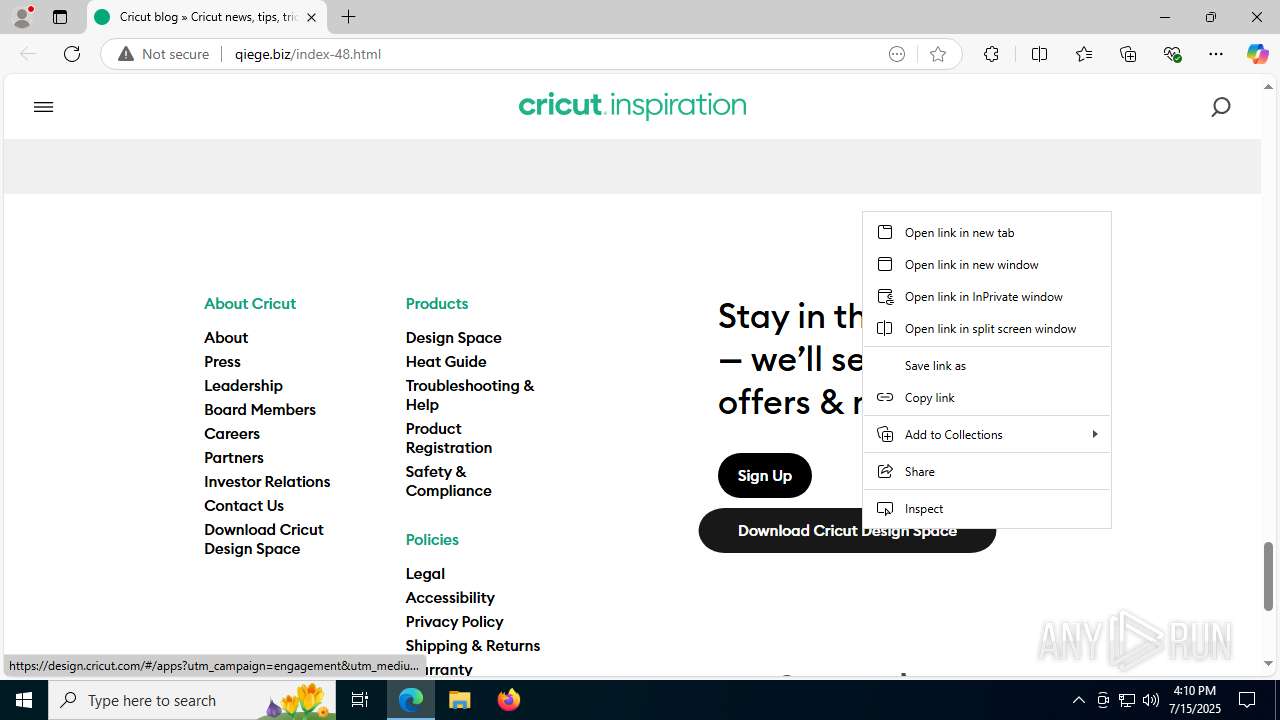Screen dimensions: 1280x720
Task: Click the reader face icon in the address bar
Action: (897, 54)
